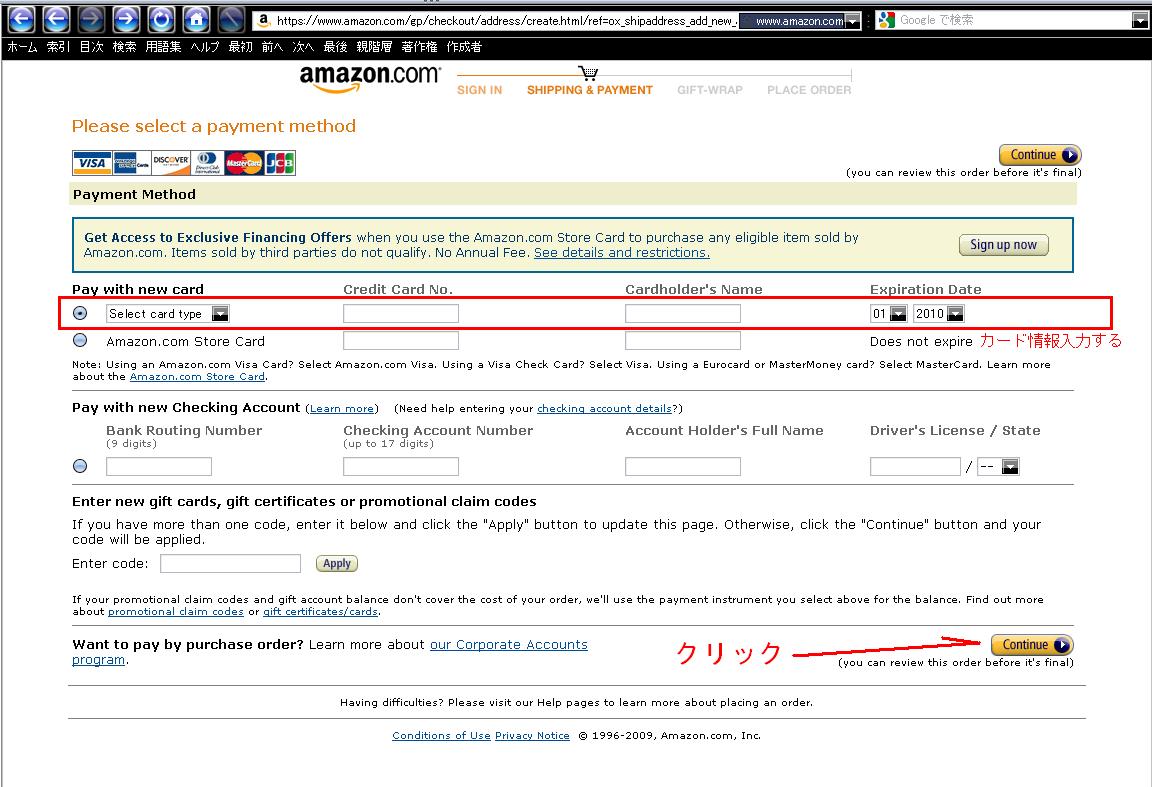Open the Amazon.com Store Card link in note

[197, 377]
